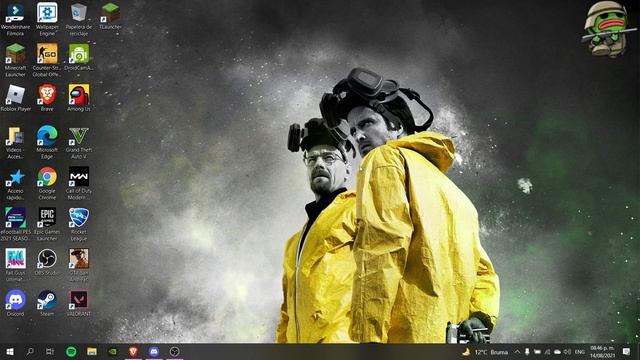This screenshot has height=360, width=640.
Task: Switch to Discord in the taskbar
Action: click(154, 351)
